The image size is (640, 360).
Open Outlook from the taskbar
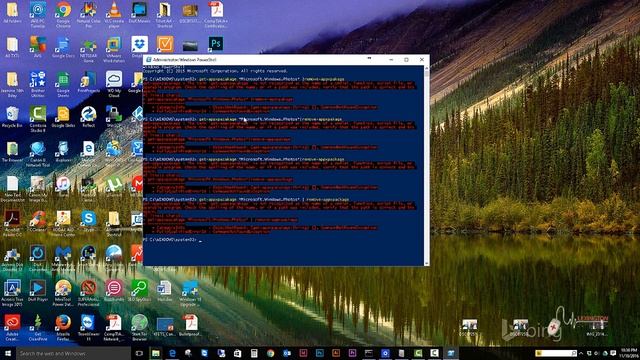(287, 353)
